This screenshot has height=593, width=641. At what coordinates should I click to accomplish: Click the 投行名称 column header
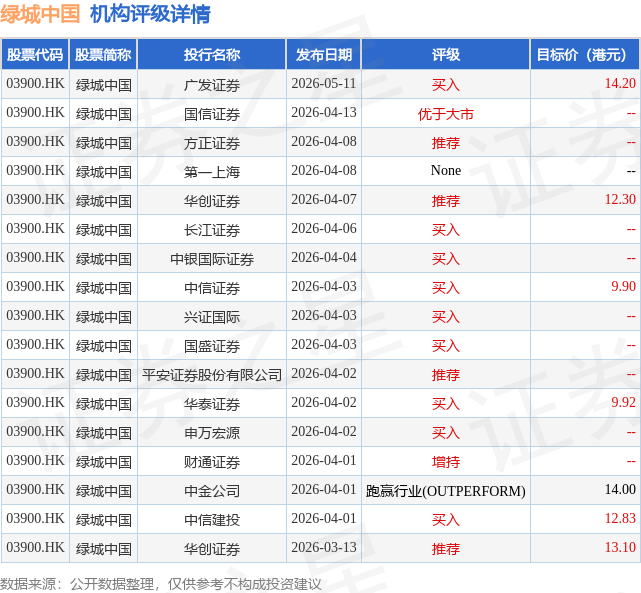tap(212, 54)
